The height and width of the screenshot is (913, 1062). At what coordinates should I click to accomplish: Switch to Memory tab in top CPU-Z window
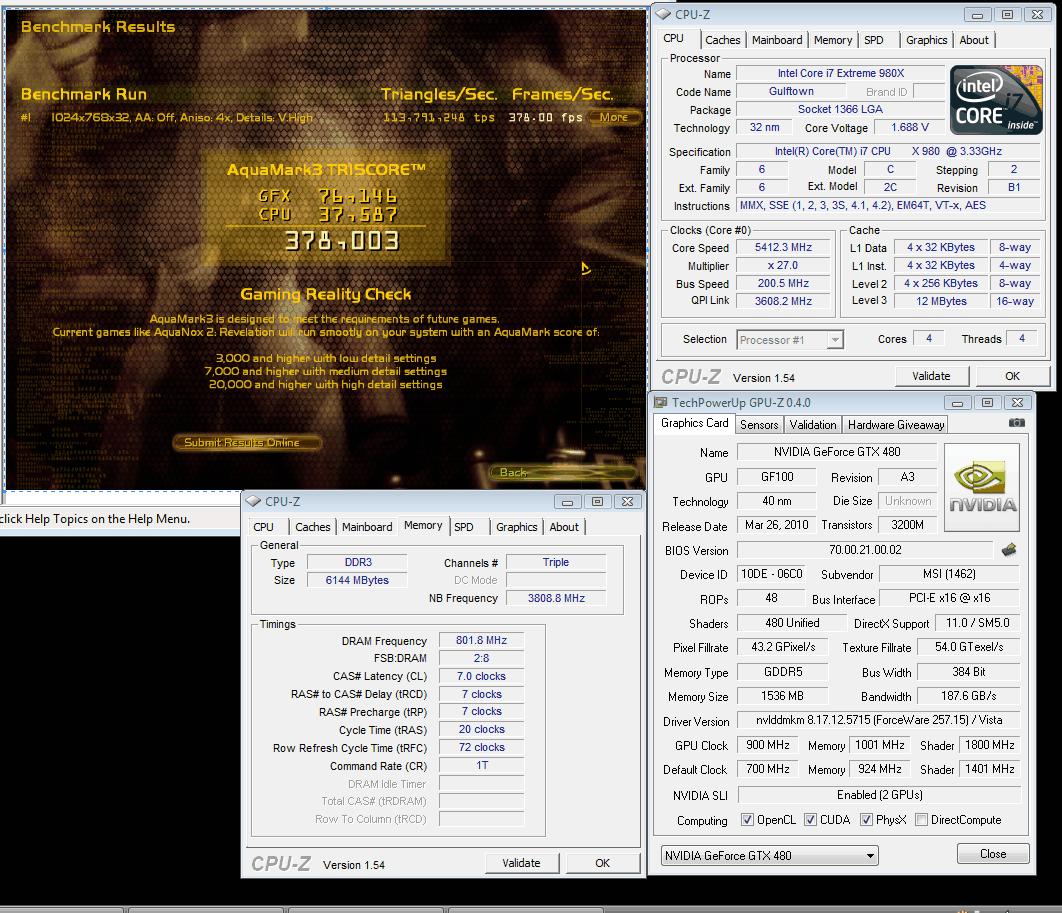[x=833, y=40]
